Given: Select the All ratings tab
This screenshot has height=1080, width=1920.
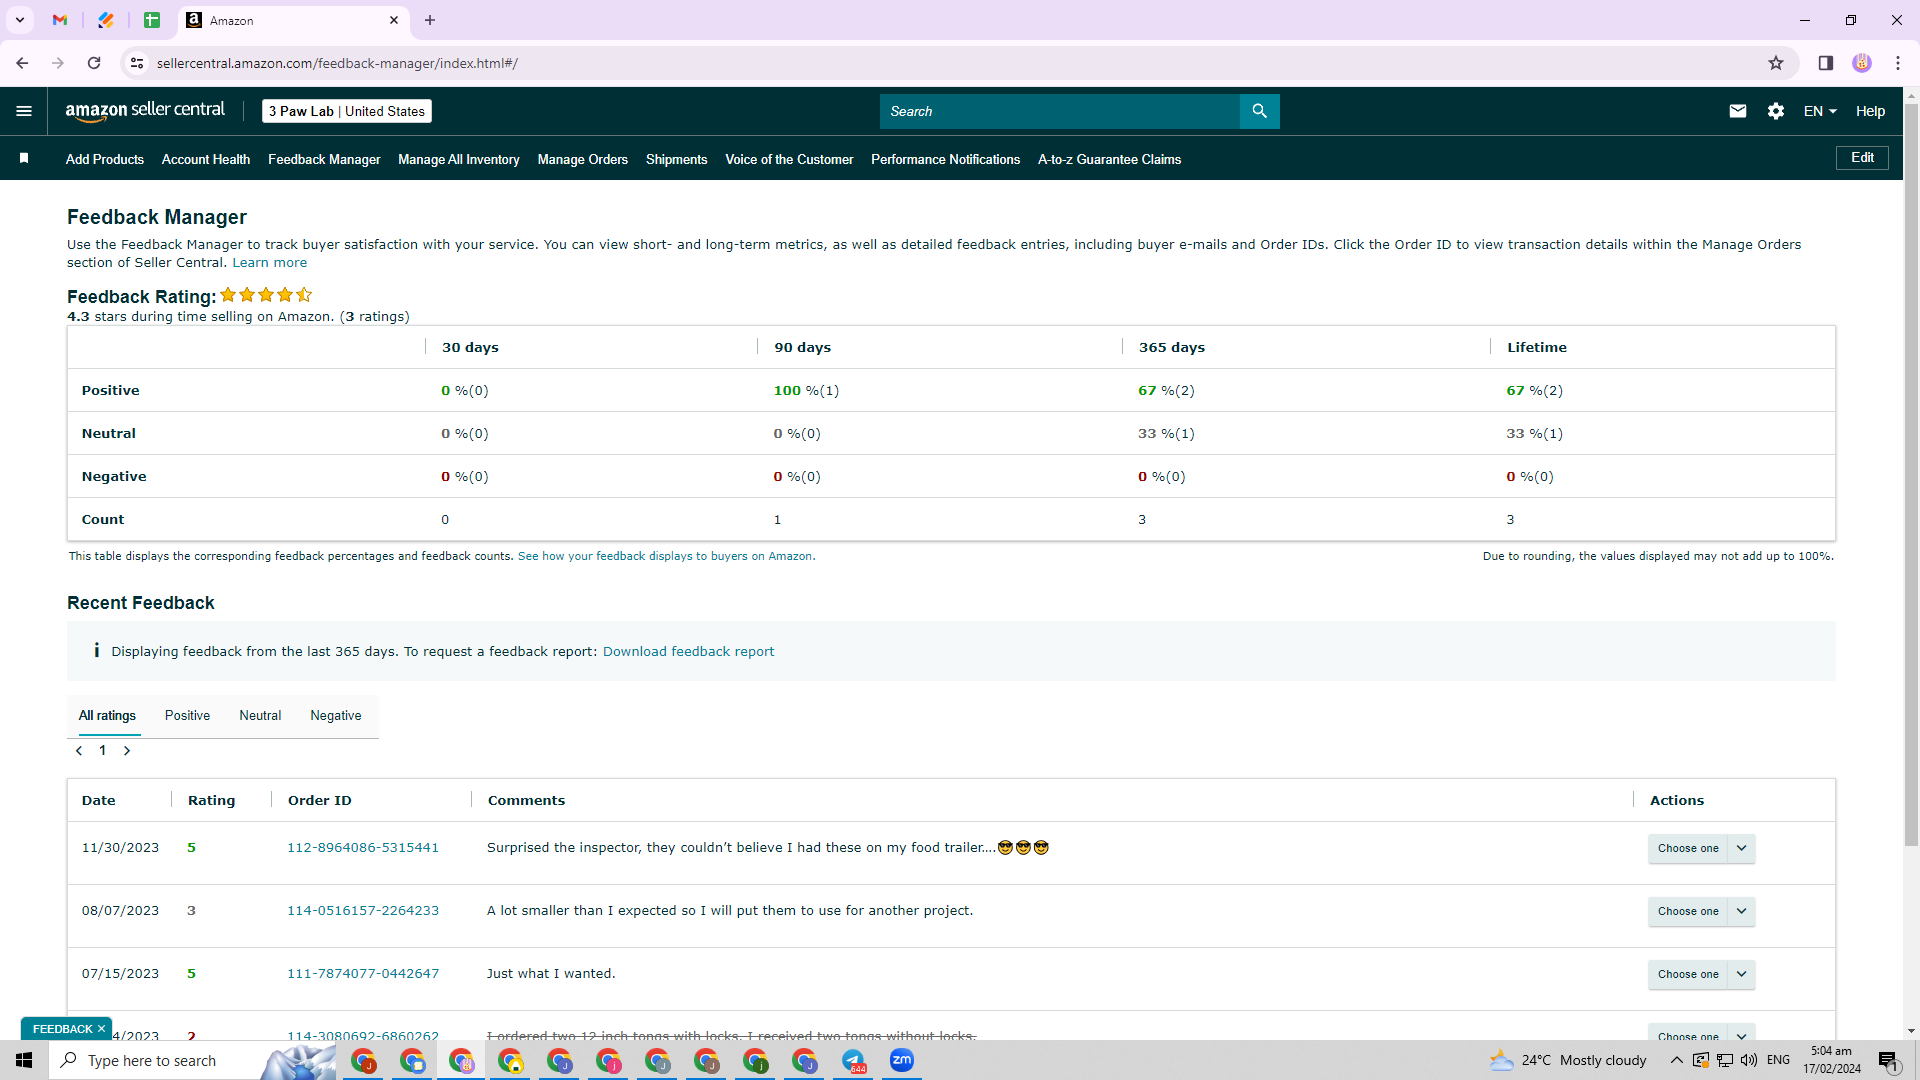Looking at the screenshot, I should point(107,716).
